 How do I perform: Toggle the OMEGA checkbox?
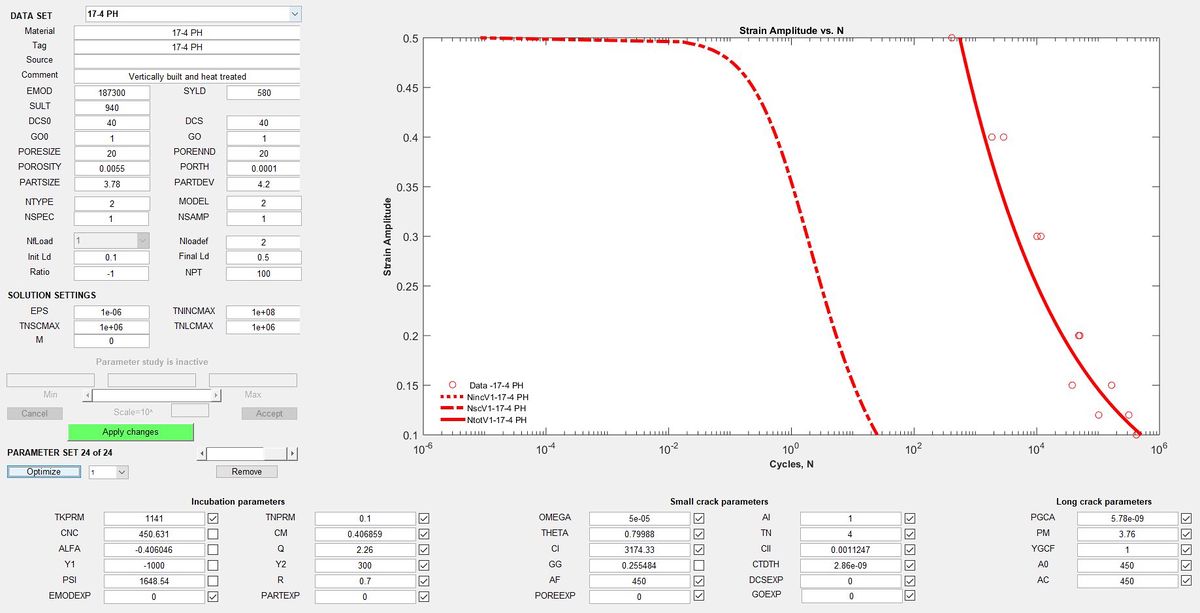coord(698,518)
